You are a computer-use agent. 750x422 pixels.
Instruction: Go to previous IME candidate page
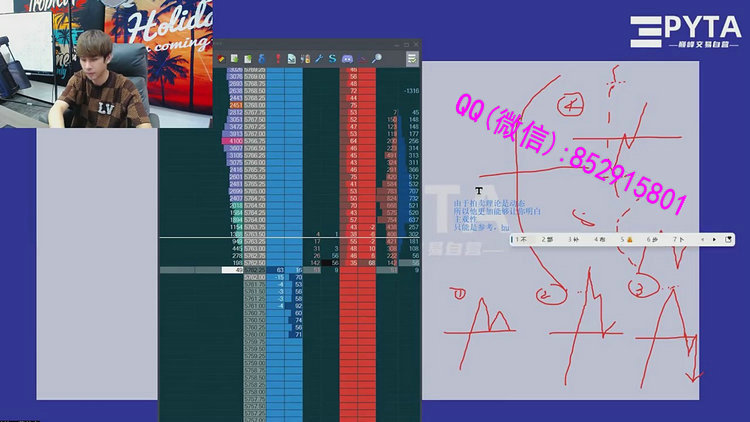(x=702, y=239)
